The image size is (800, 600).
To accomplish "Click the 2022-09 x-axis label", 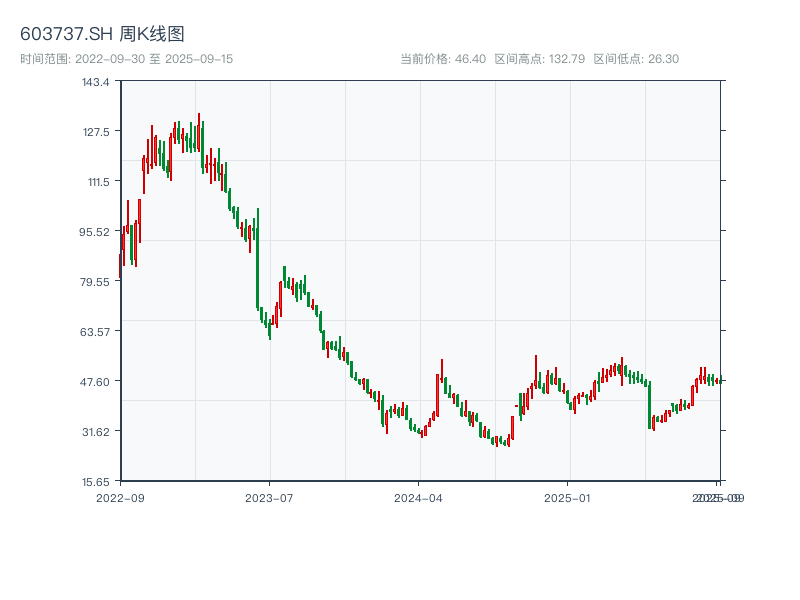I will (120, 498).
